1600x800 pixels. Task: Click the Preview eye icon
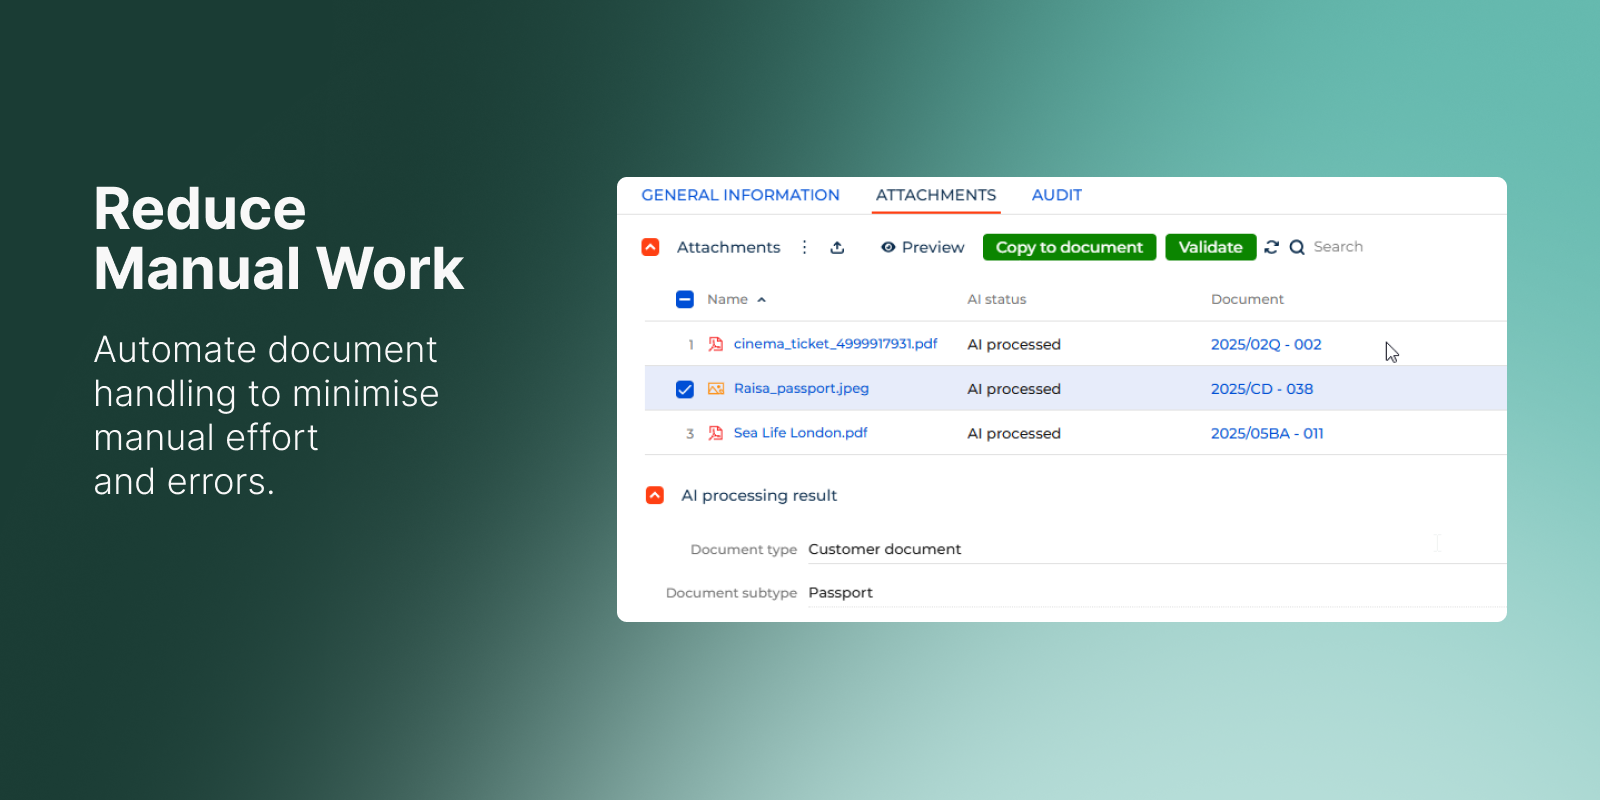point(888,247)
